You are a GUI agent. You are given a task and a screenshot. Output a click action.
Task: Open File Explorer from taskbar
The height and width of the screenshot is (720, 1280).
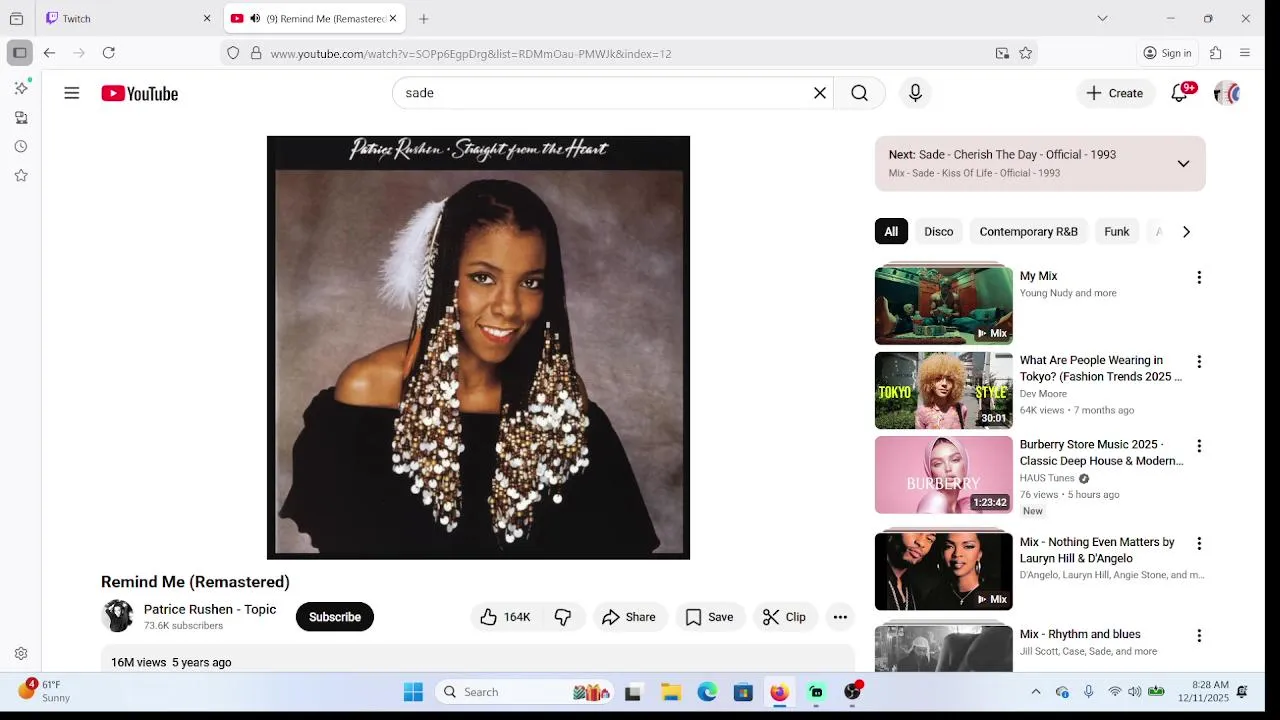tap(671, 692)
